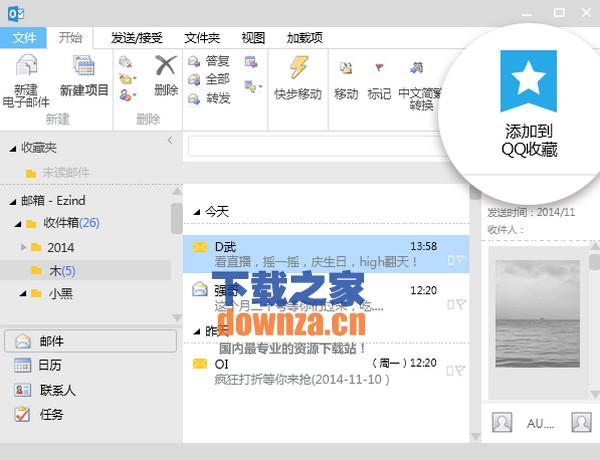This screenshot has height=460, width=600.
Task: Collapse the 今天 (Today) message group
Action: 196,212
